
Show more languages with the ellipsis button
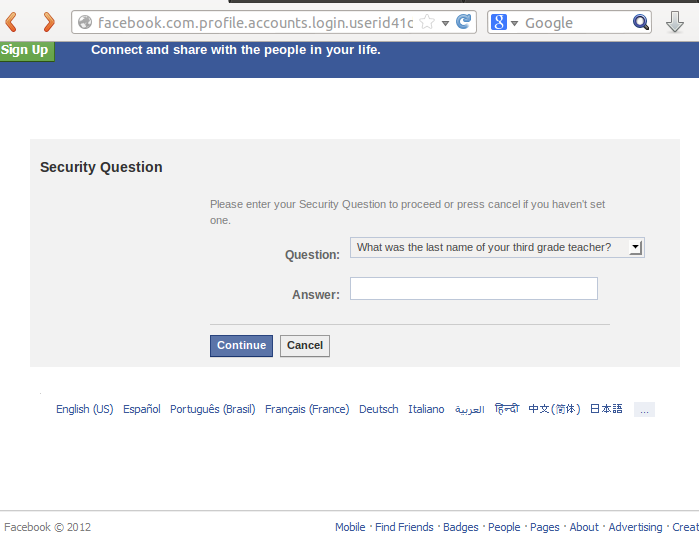[x=644, y=409]
